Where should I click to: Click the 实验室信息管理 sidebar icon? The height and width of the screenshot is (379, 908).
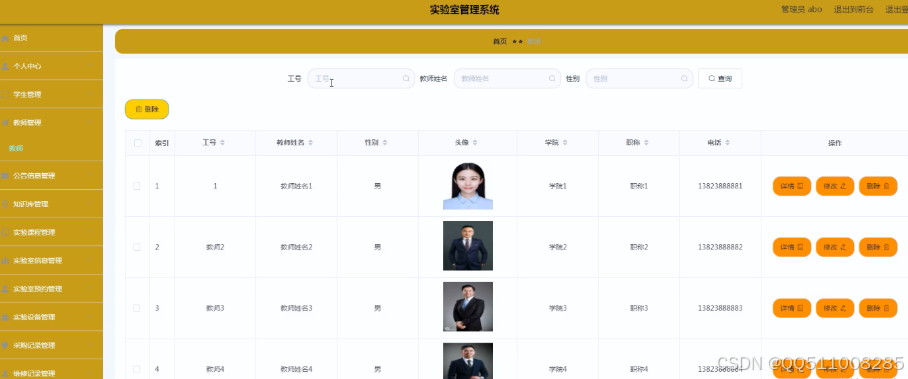tap(5, 261)
